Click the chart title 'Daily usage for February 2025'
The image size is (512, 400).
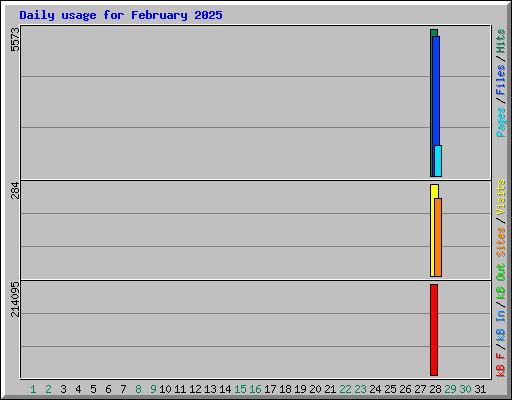[121, 15]
